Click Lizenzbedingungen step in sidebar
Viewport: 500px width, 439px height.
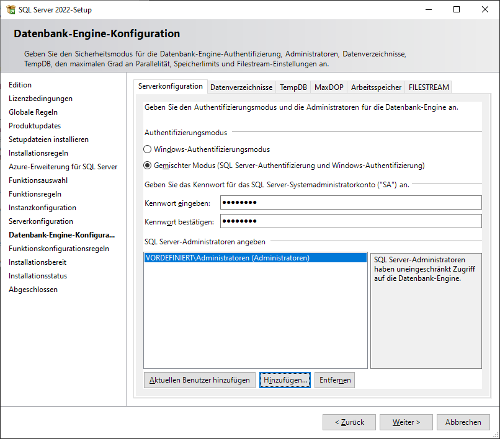[40, 99]
